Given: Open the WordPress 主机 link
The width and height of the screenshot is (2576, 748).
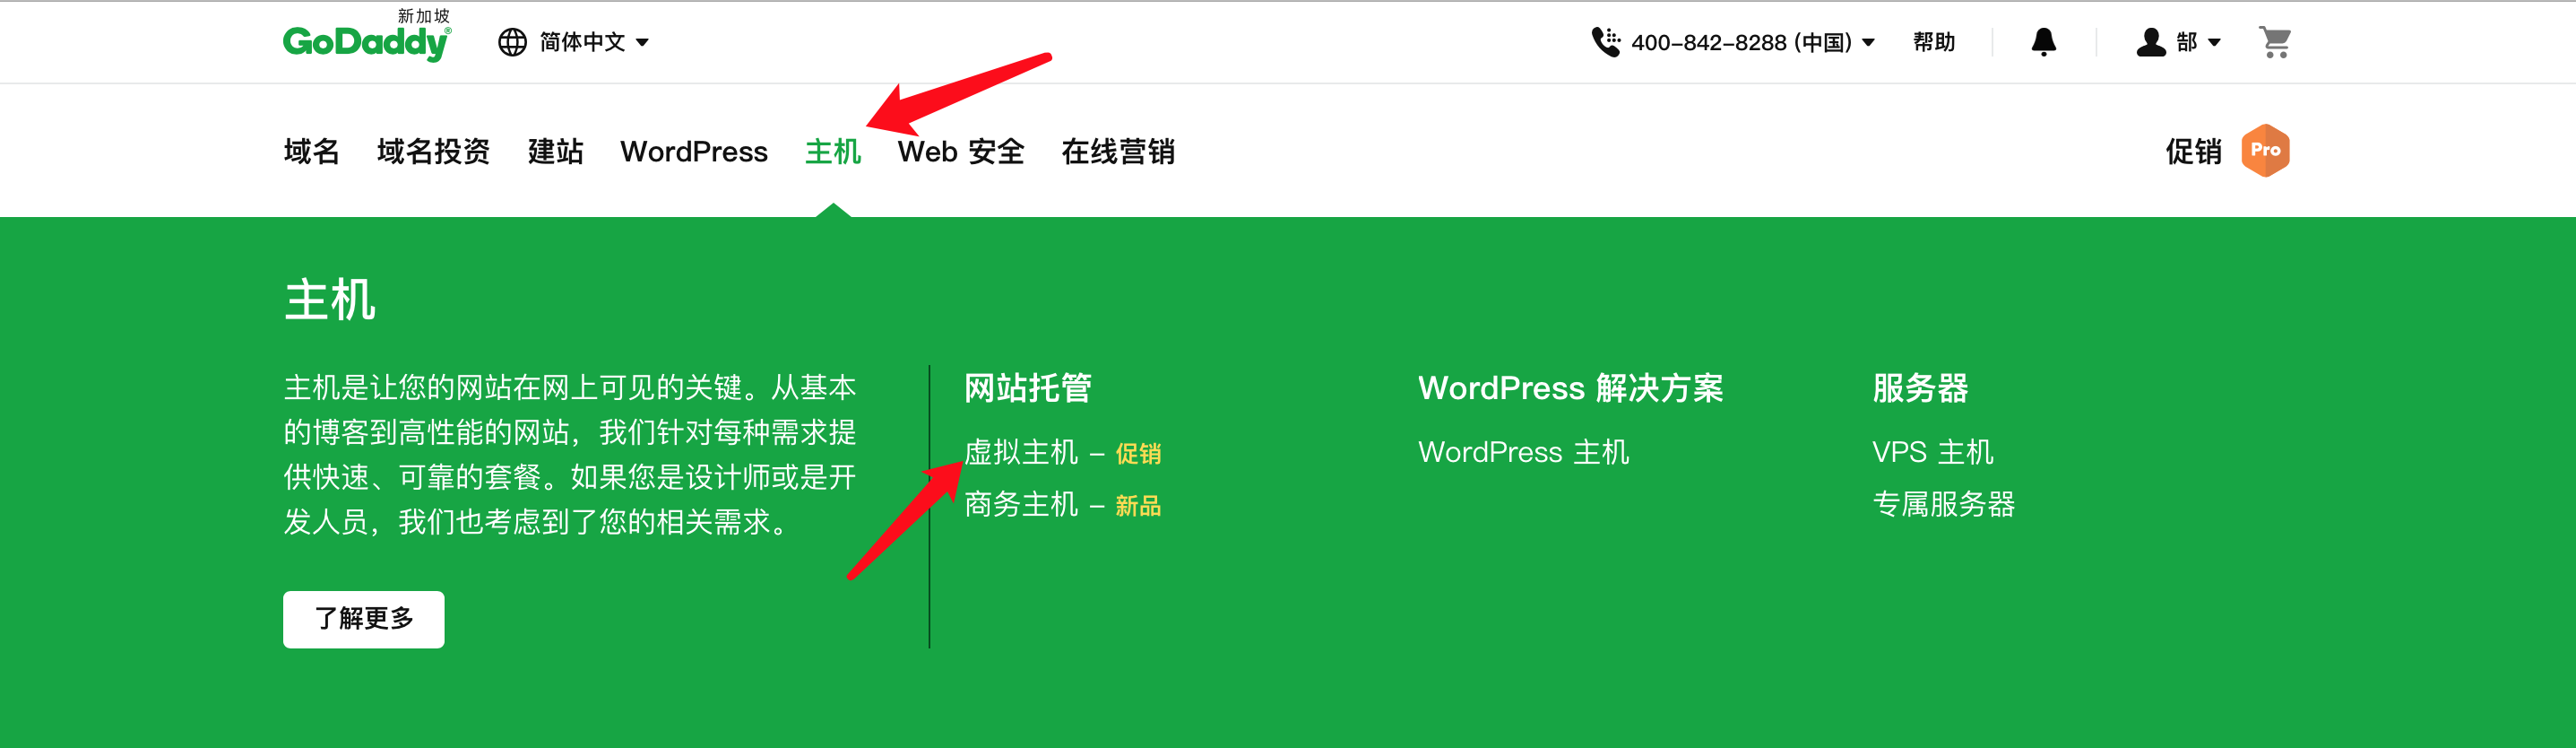Looking at the screenshot, I should click(1523, 453).
